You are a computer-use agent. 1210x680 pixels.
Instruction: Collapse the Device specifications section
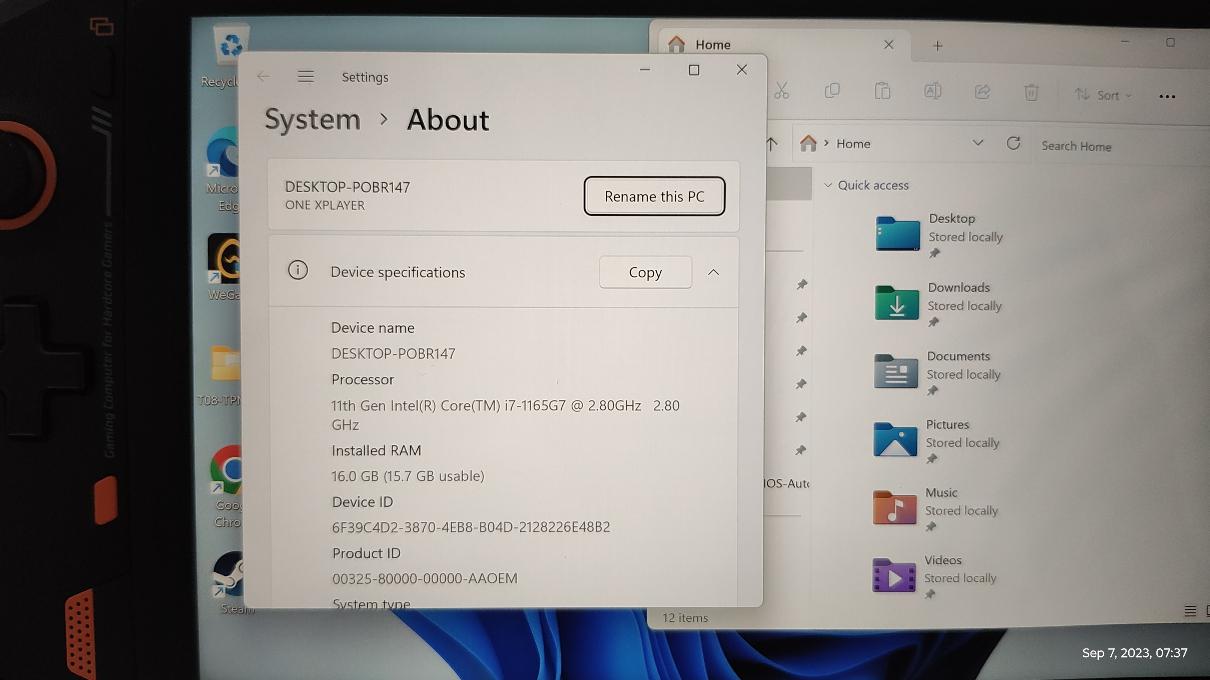713,272
